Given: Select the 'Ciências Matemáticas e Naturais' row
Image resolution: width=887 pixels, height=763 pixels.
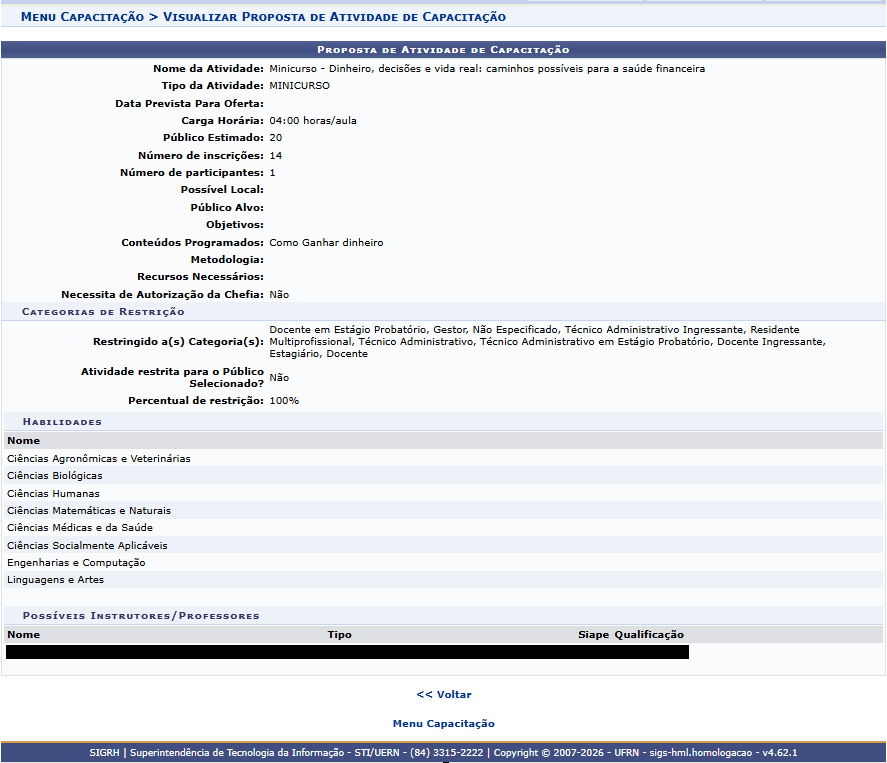Looking at the screenshot, I should tap(444, 511).
